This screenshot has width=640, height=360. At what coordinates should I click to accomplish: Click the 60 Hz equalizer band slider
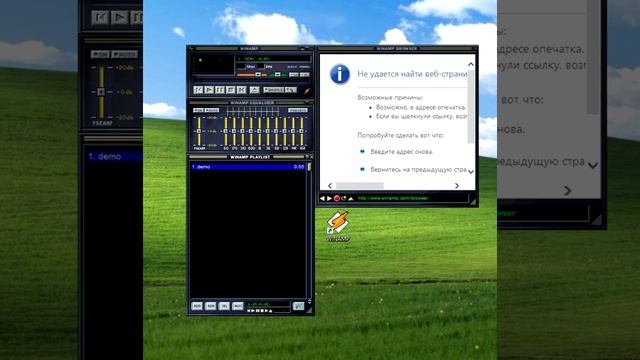(x=226, y=131)
